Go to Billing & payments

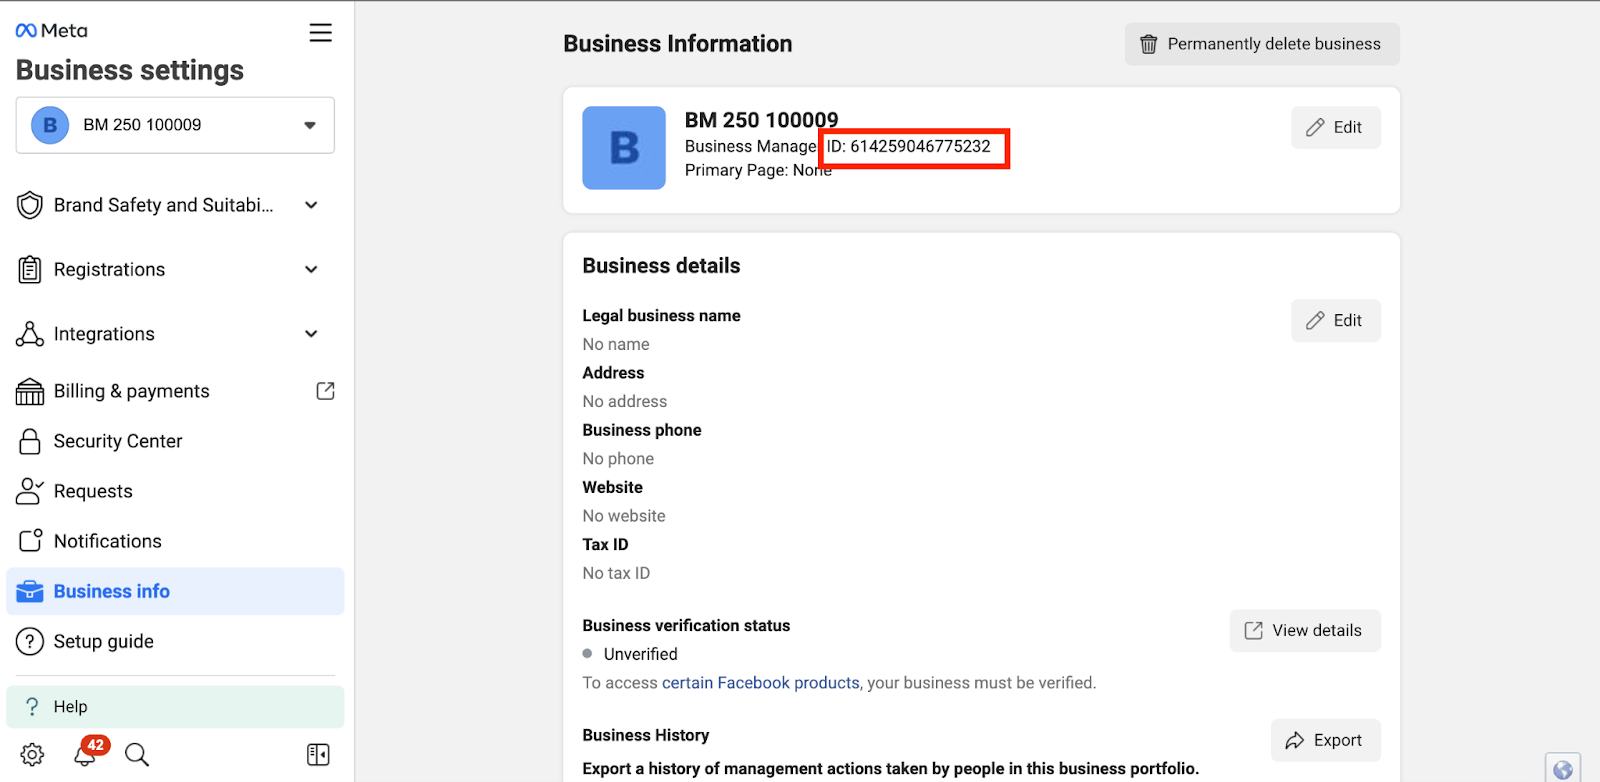click(x=175, y=391)
